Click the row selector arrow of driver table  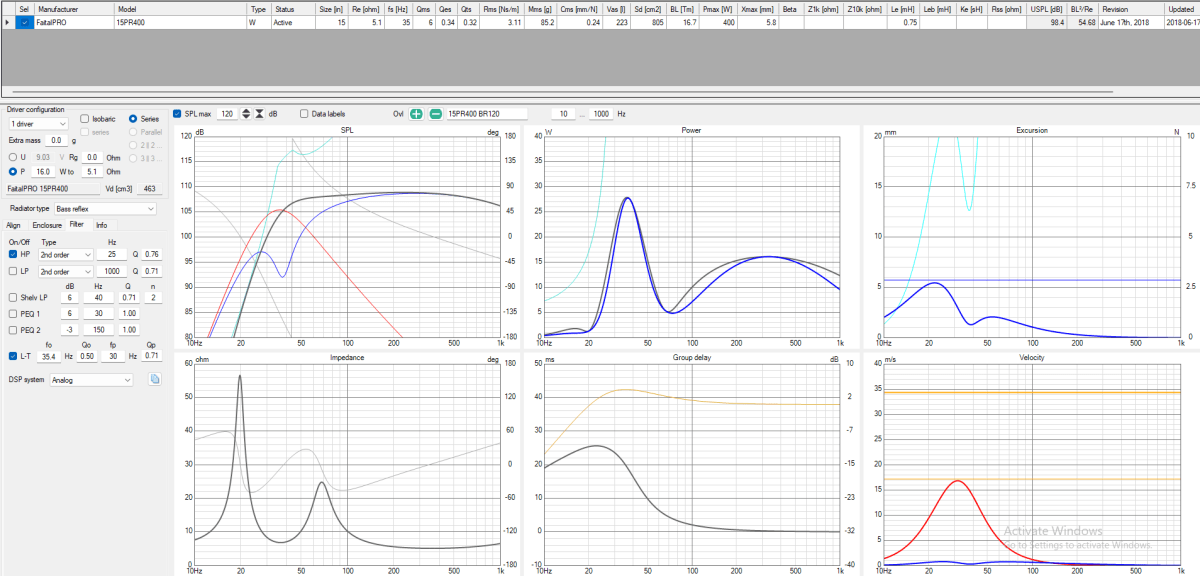[8, 21]
